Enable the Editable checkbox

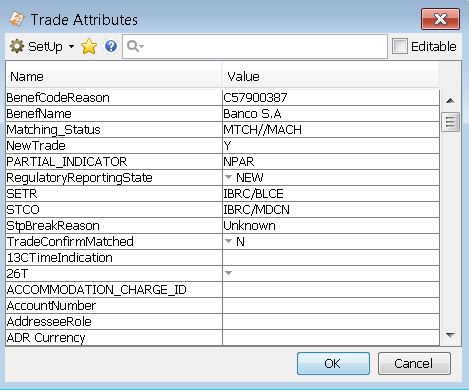pos(400,46)
